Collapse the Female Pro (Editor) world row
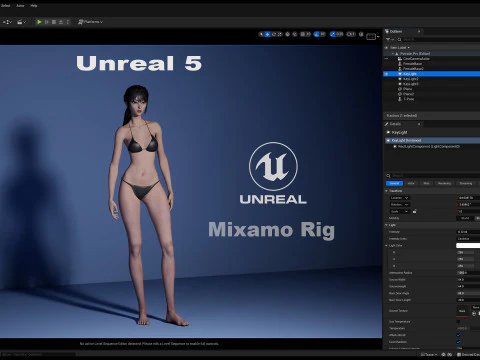This screenshot has width=480, height=360. (393, 53)
